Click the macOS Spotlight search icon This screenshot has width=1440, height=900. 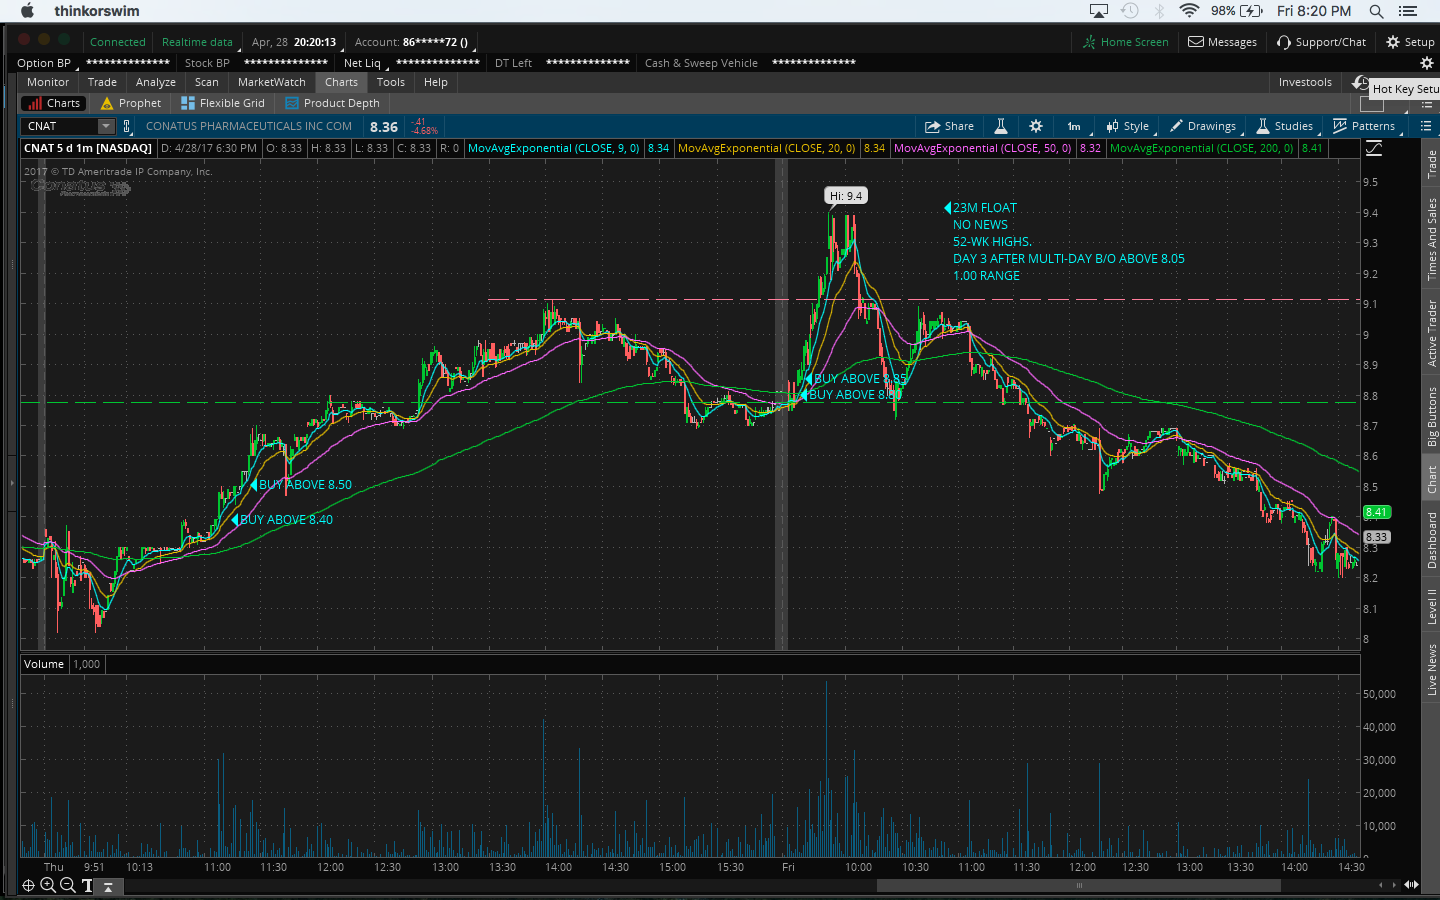click(x=1376, y=11)
